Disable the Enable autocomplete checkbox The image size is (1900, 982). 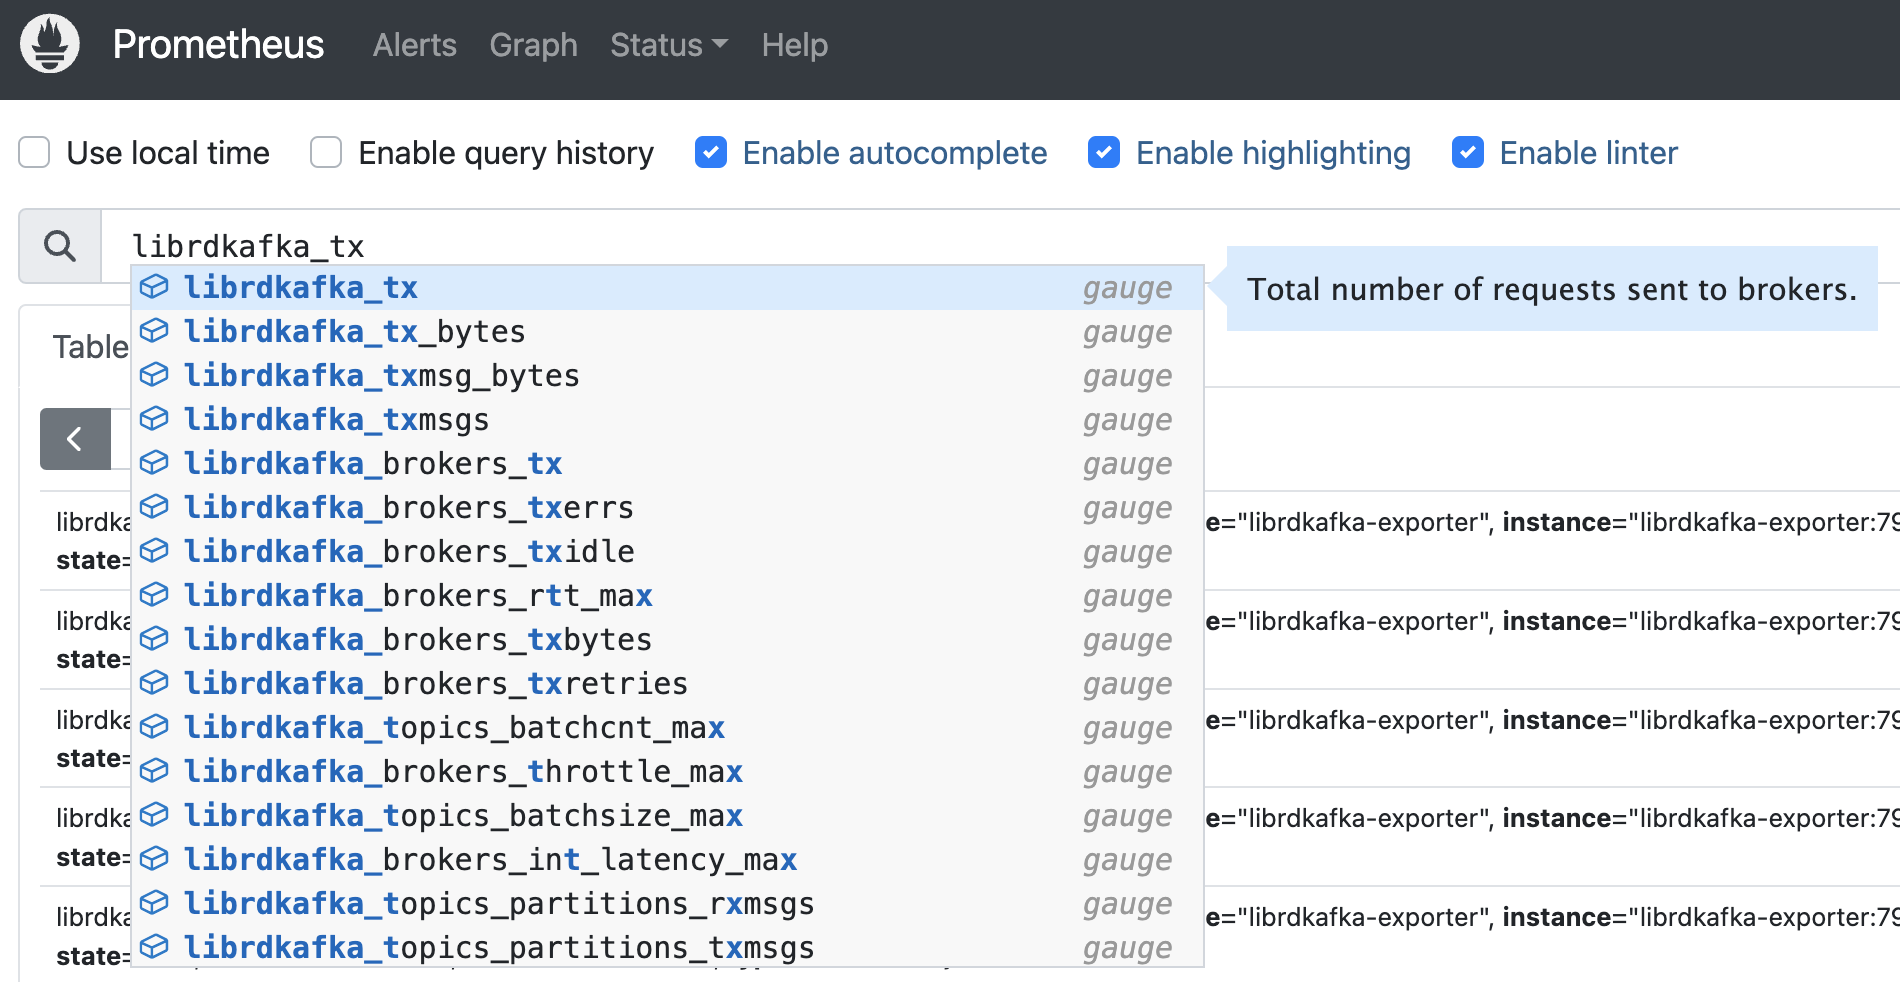point(711,153)
